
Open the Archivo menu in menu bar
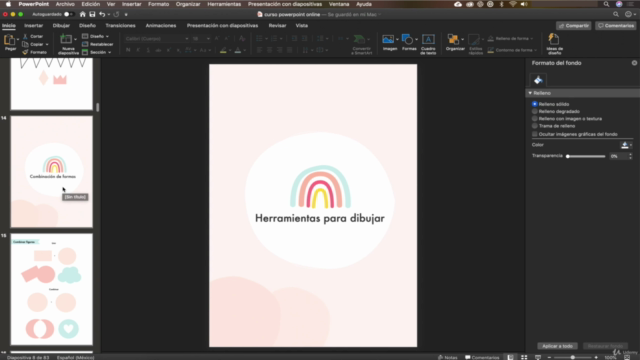pyautogui.click(x=65, y=4)
